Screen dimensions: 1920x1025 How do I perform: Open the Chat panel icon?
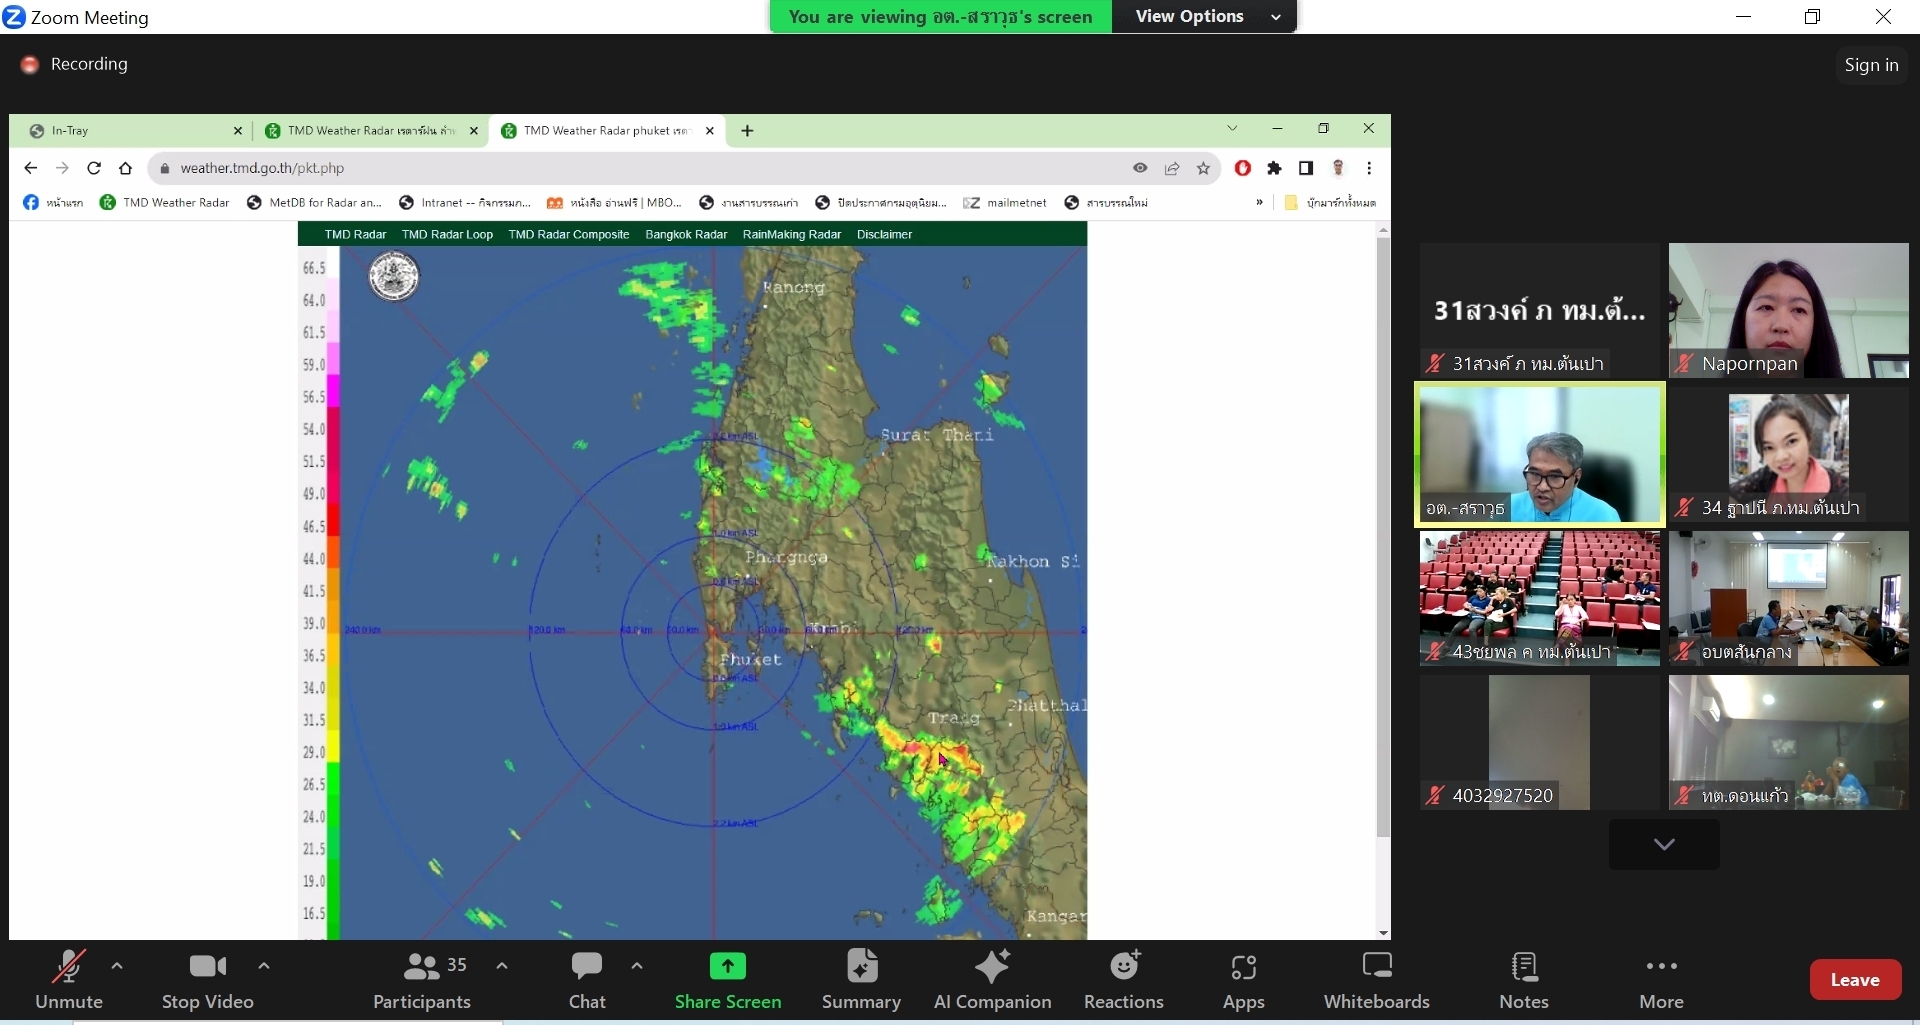point(587,967)
